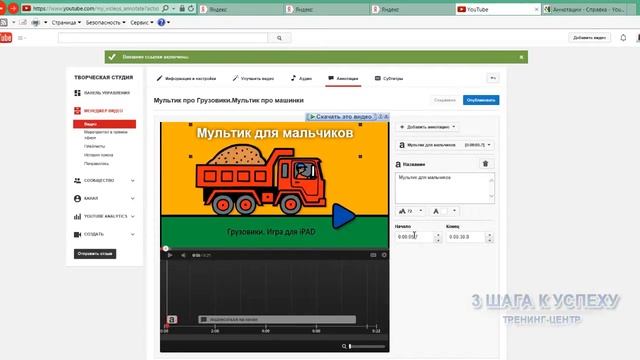The image size is (640, 360).
Task: Click the browser forward arrow button
Action: pyautogui.click(x=13, y=8)
